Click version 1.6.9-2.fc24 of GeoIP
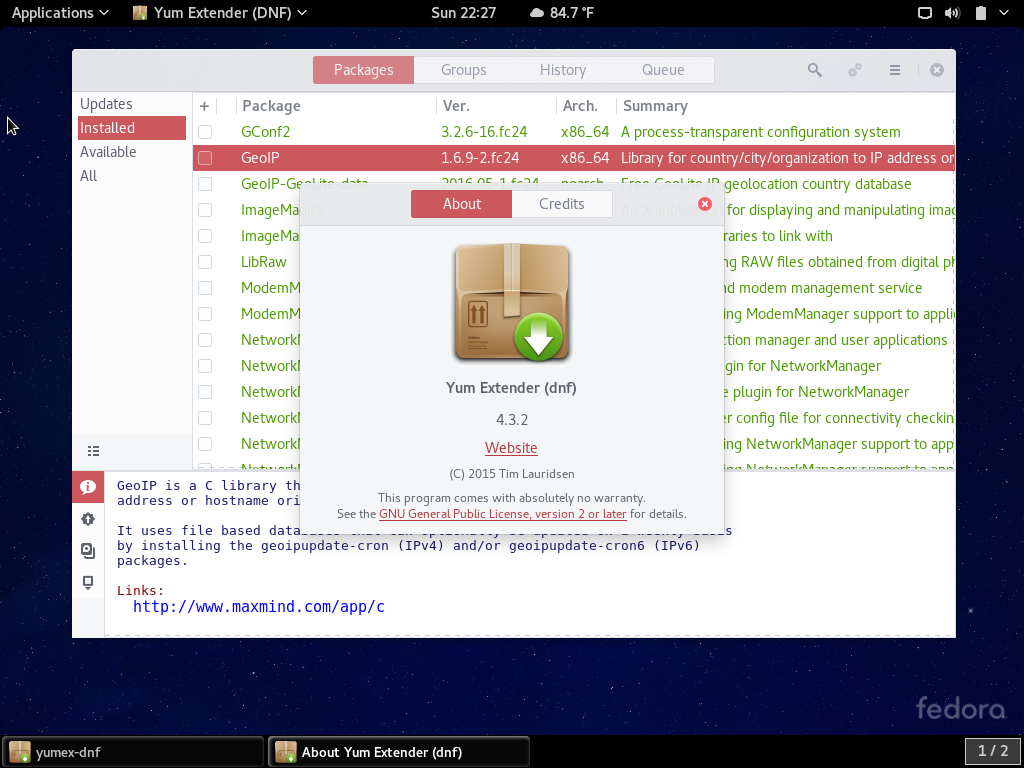 point(480,158)
